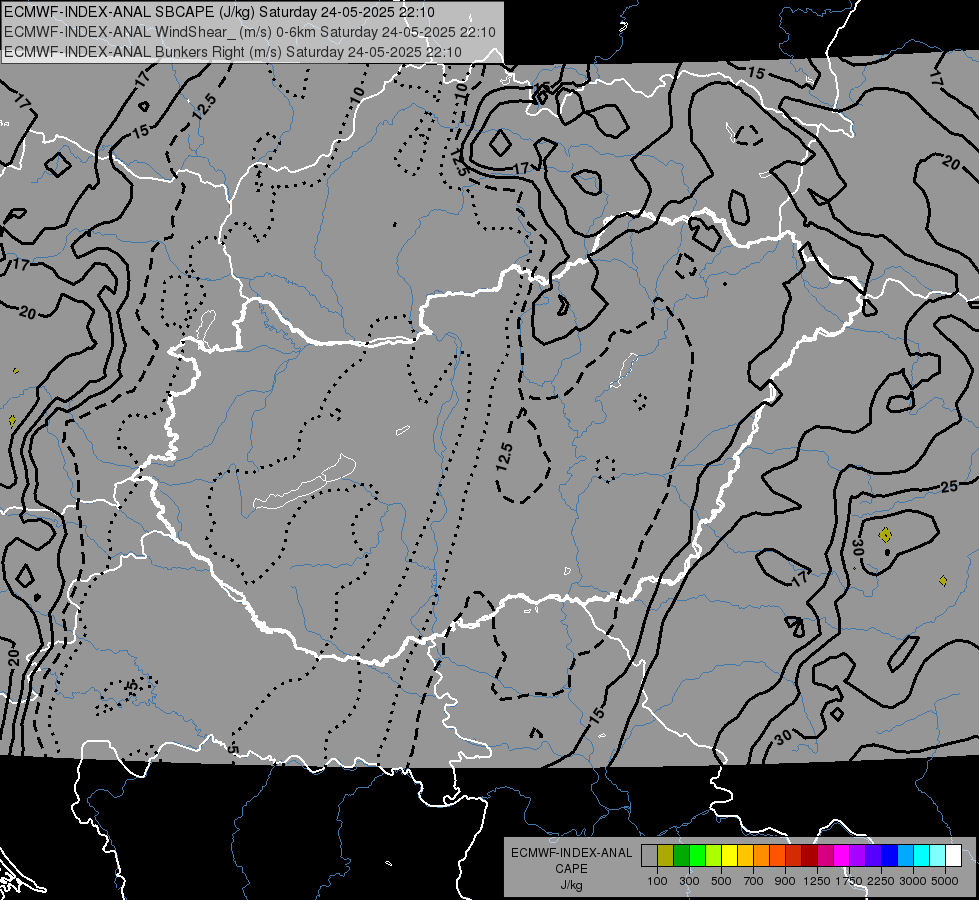The width and height of the screenshot is (979, 900).
Task: Click the CAPE word in the legend box
Action: [x=571, y=869]
